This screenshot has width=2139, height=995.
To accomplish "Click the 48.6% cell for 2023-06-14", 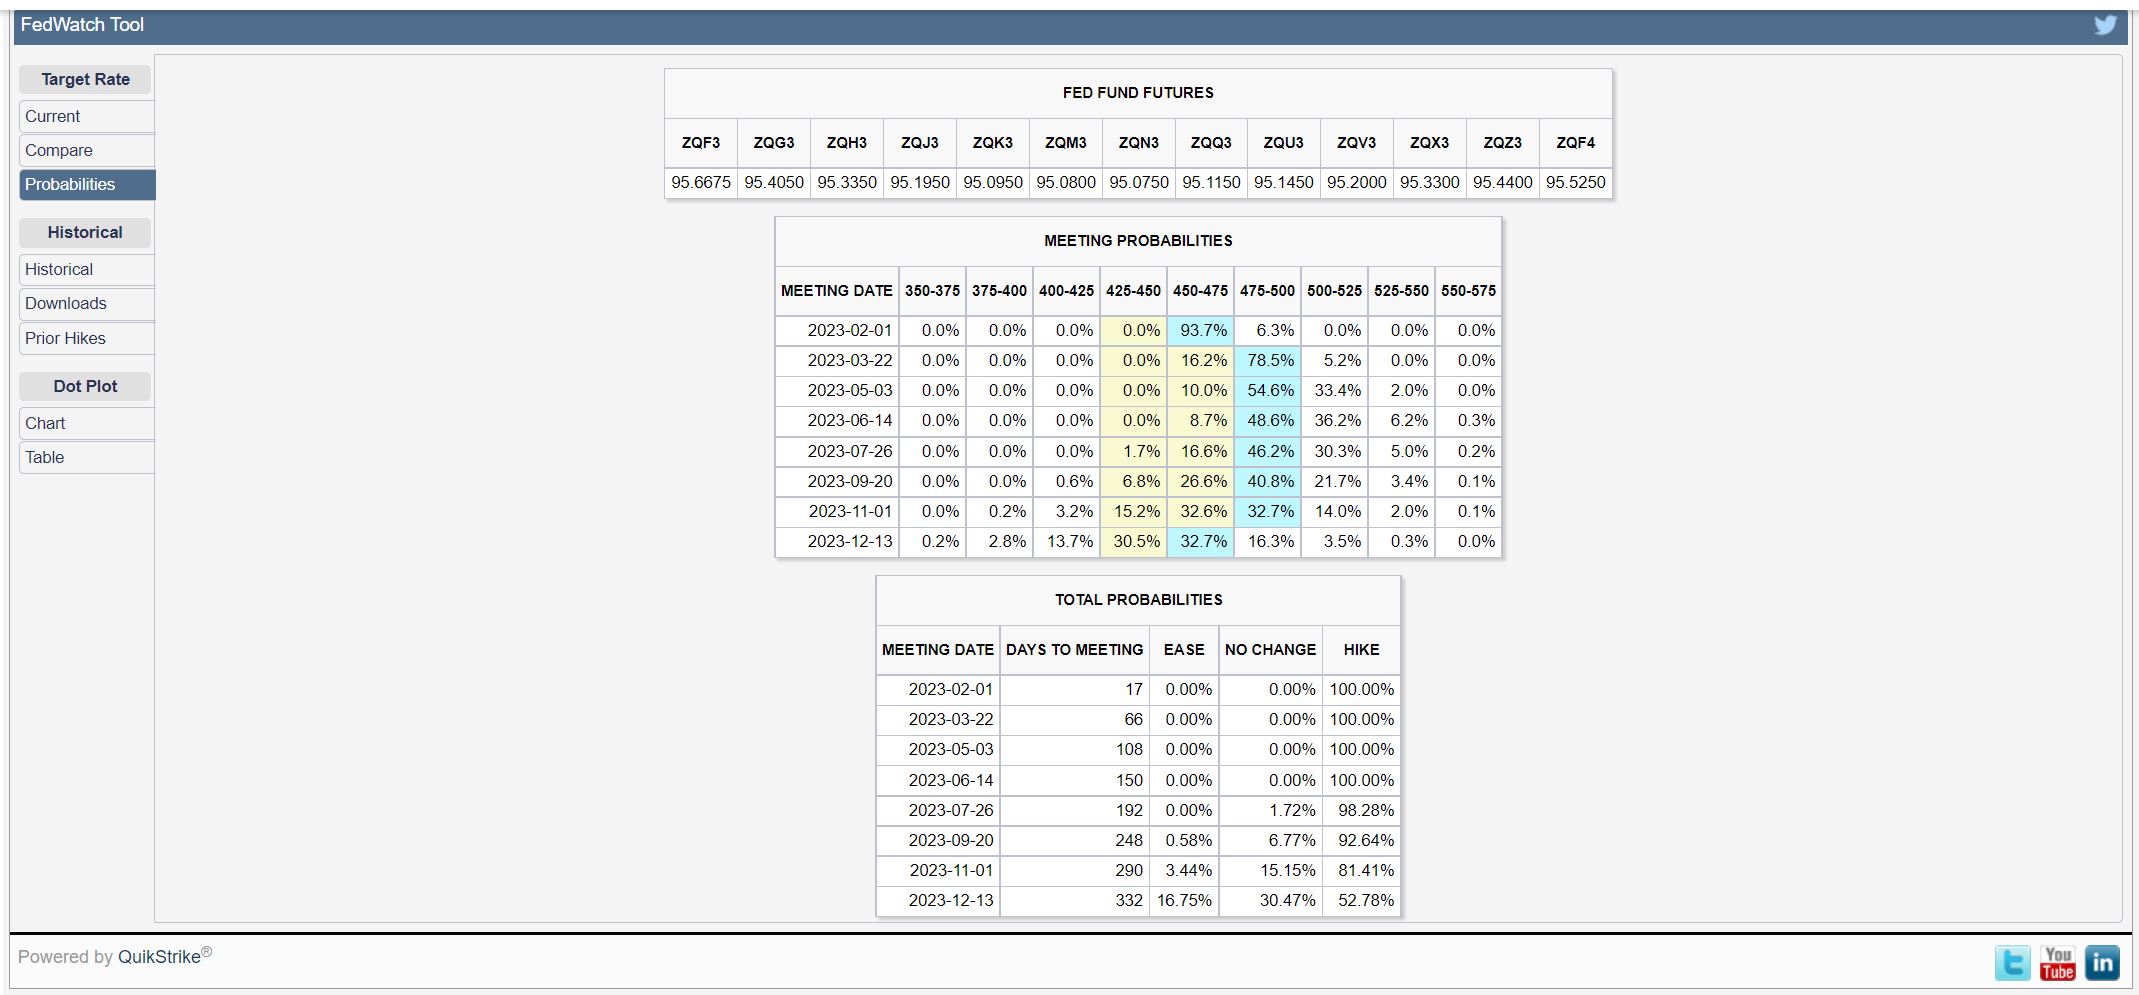I will pos(1268,420).
